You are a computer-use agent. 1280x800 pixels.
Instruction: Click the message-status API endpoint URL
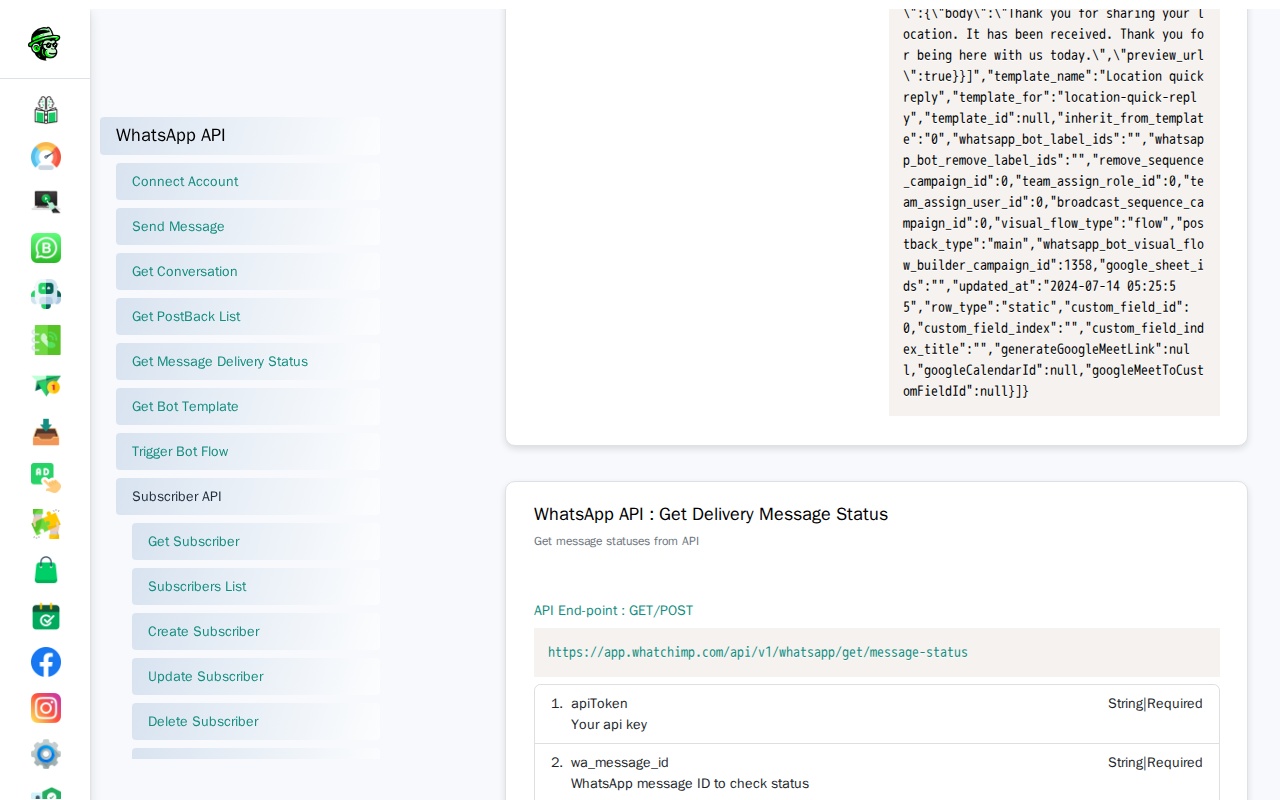pyautogui.click(x=758, y=653)
